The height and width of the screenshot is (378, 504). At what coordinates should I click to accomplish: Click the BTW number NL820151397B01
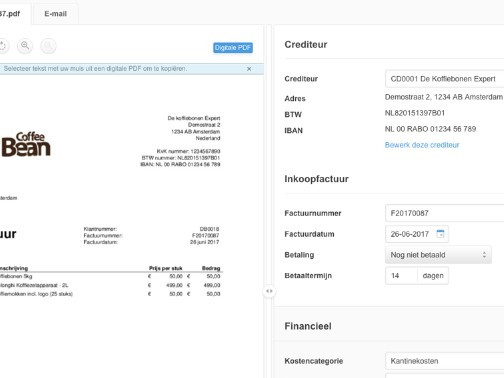(x=415, y=113)
